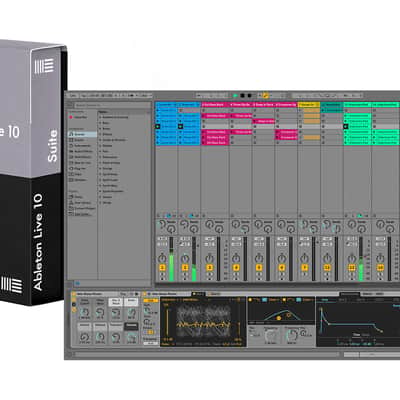Select the yellow track's title header
Screen dimensions: 400x400
tap(309, 105)
